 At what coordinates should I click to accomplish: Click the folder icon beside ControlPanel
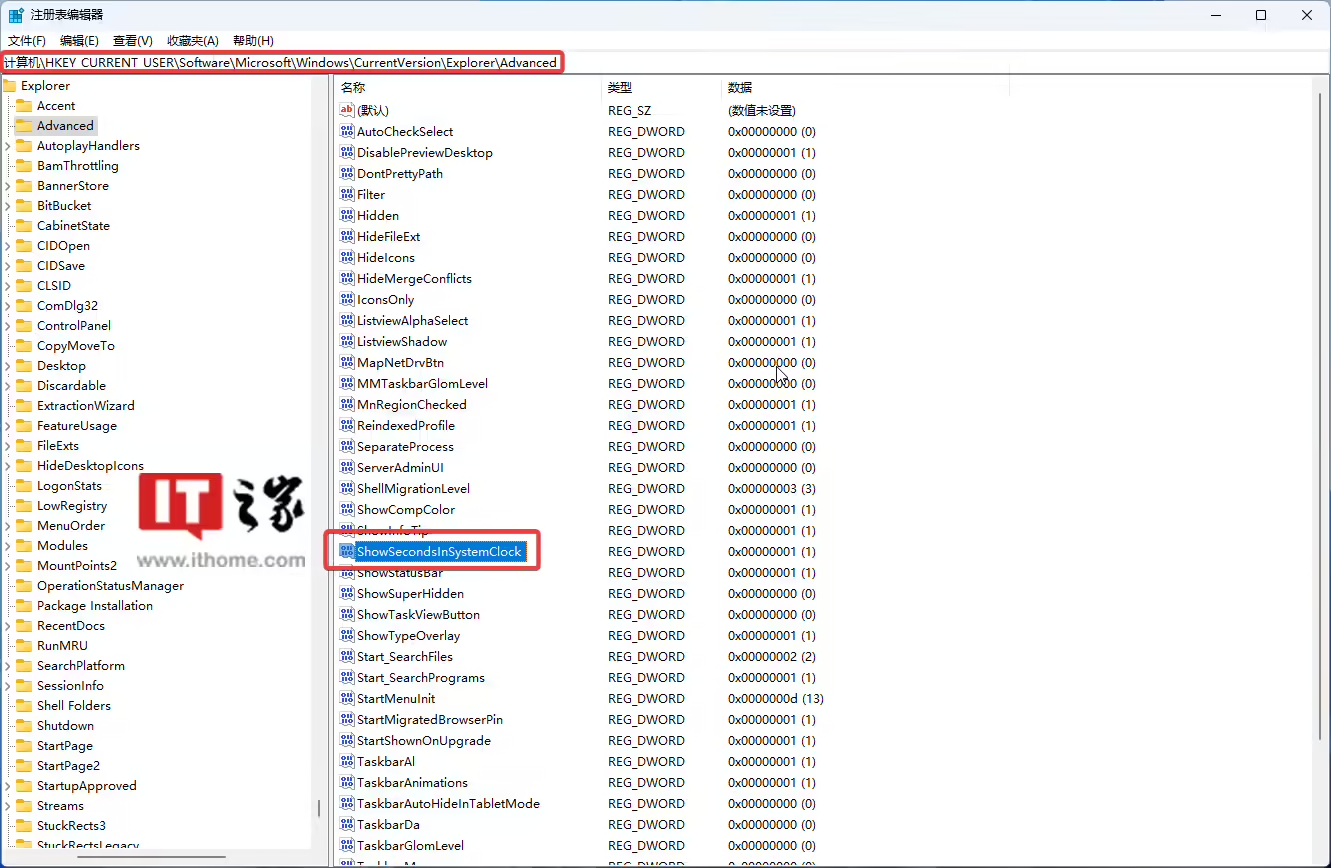coord(24,325)
